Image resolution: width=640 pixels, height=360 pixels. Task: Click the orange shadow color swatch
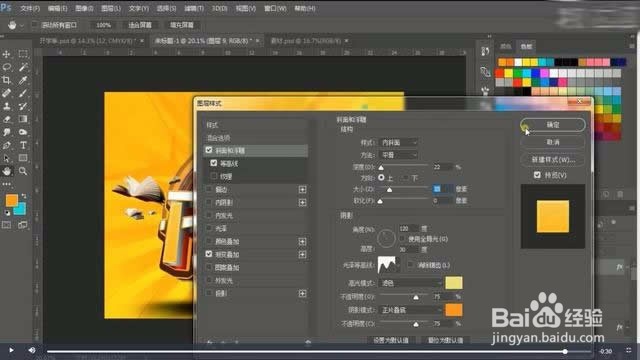453,310
